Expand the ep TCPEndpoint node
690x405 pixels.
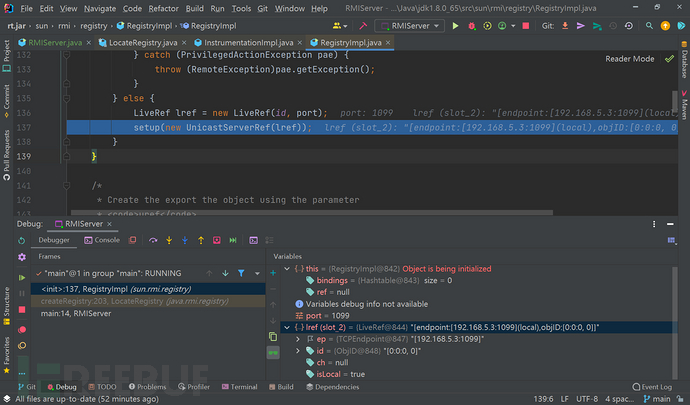(x=297, y=339)
